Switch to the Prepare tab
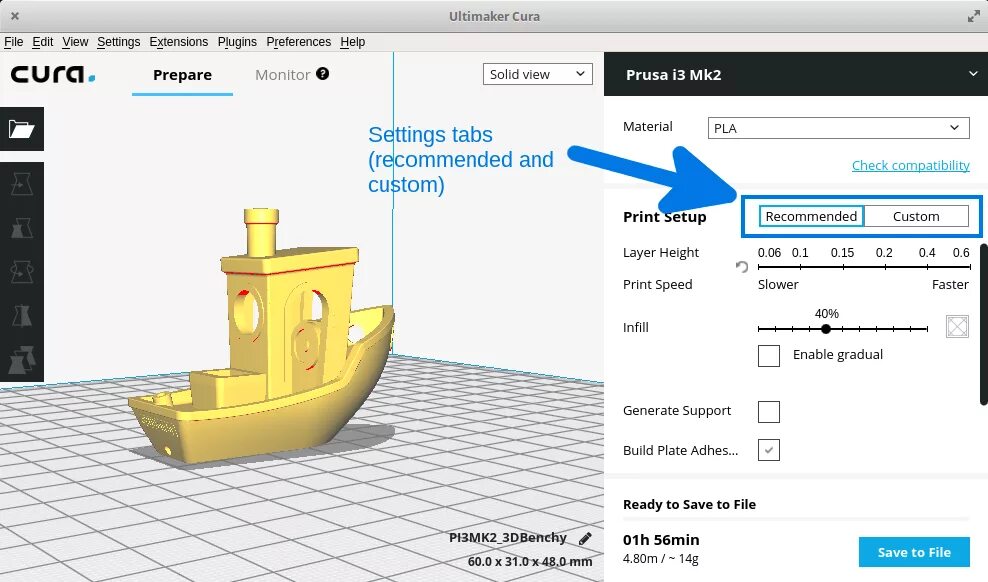 (182, 75)
